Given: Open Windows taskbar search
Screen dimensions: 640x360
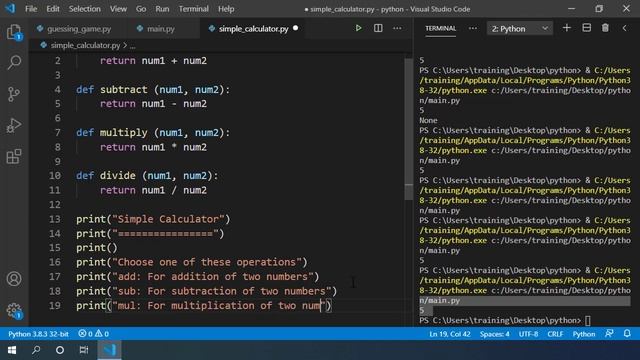Looking at the screenshot, I should [x=36, y=350].
